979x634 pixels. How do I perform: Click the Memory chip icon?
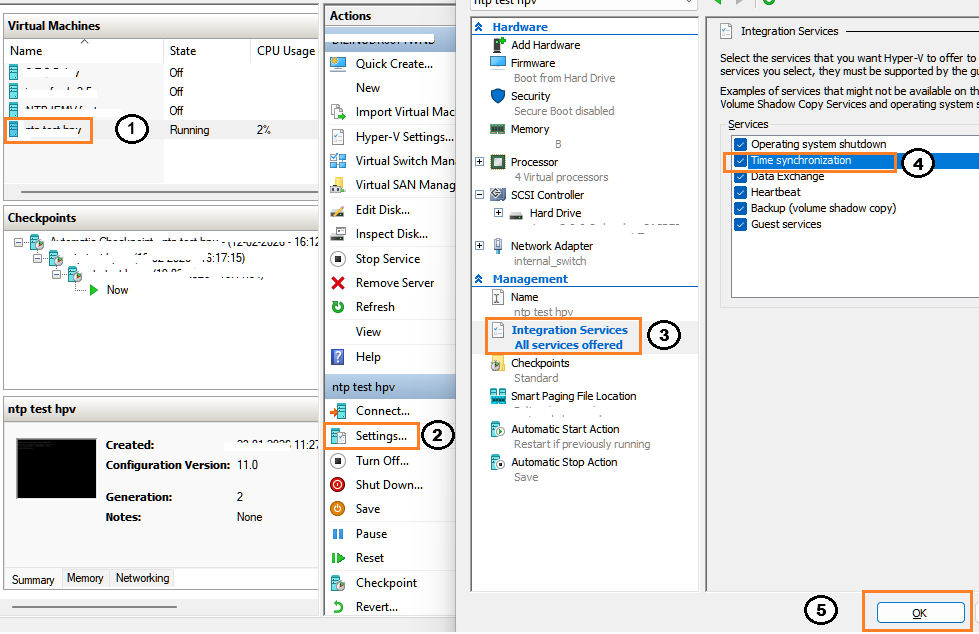click(498, 129)
